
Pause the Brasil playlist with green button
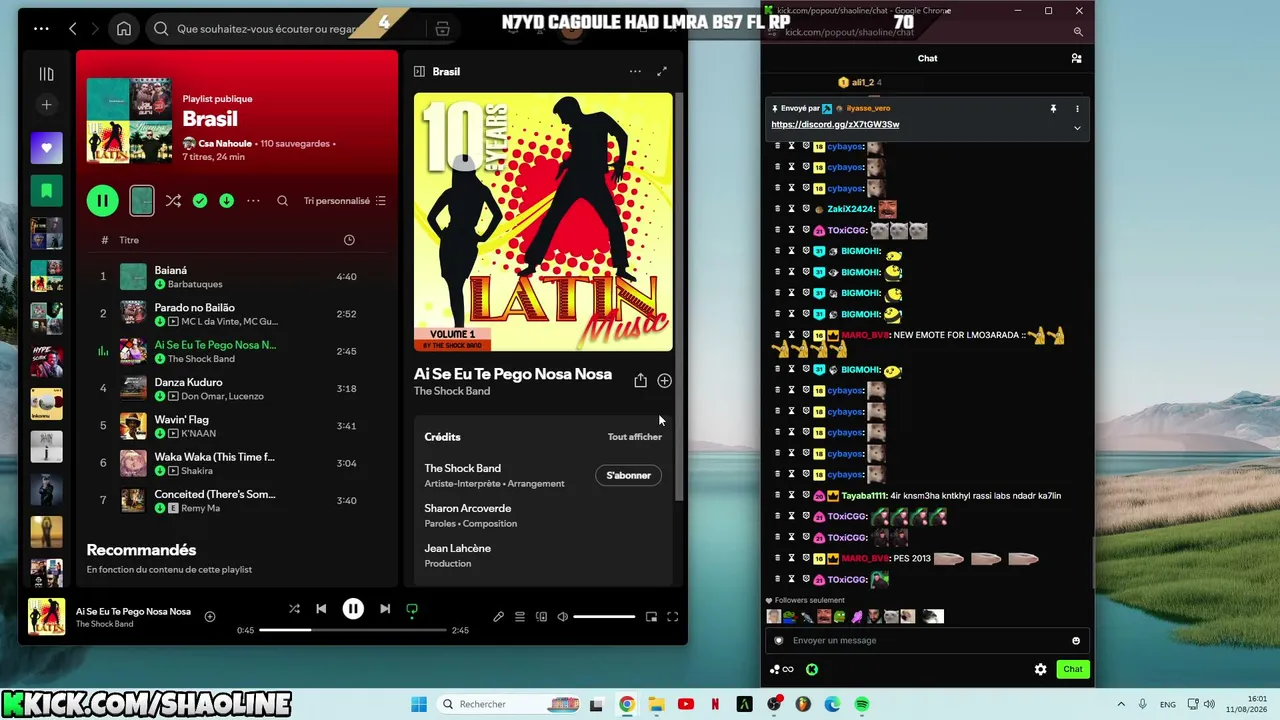[x=102, y=201]
